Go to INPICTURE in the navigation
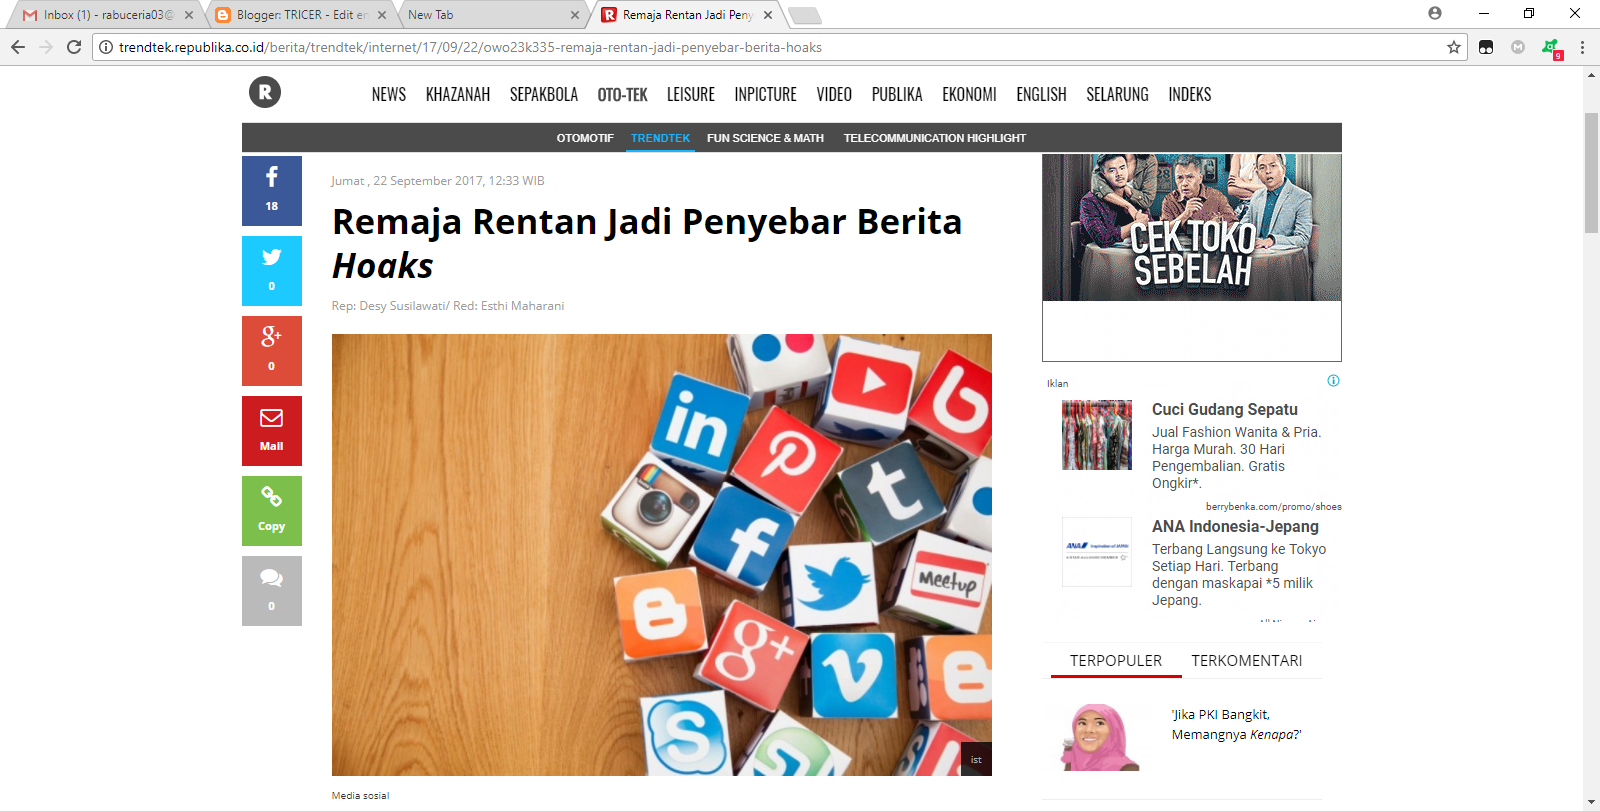 pyautogui.click(x=766, y=94)
